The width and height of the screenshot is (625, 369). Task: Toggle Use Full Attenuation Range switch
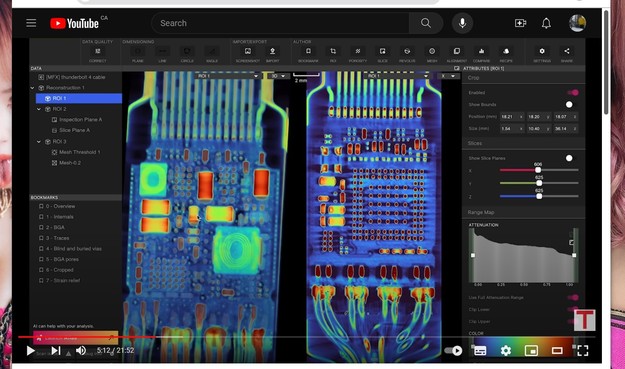click(x=573, y=297)
